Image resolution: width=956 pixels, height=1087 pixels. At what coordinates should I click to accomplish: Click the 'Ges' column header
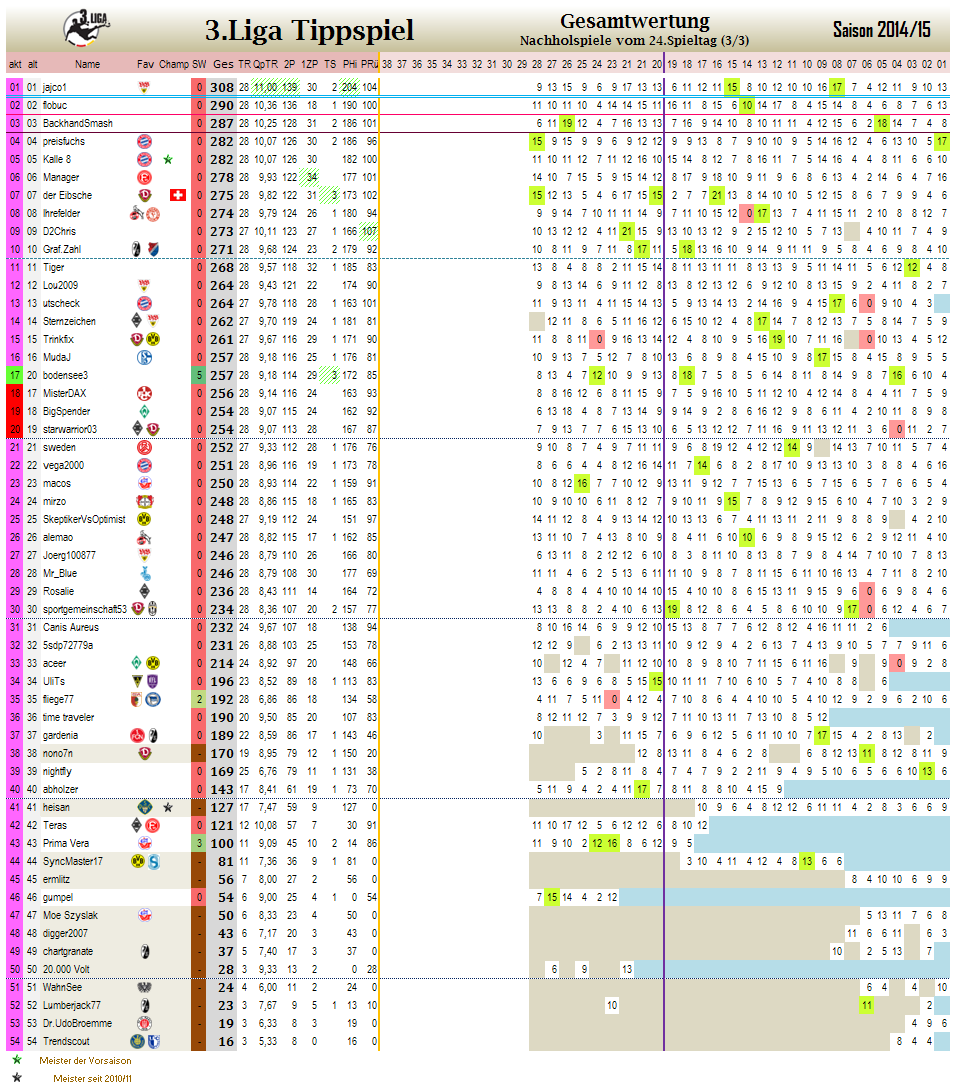tap(222, 64)
